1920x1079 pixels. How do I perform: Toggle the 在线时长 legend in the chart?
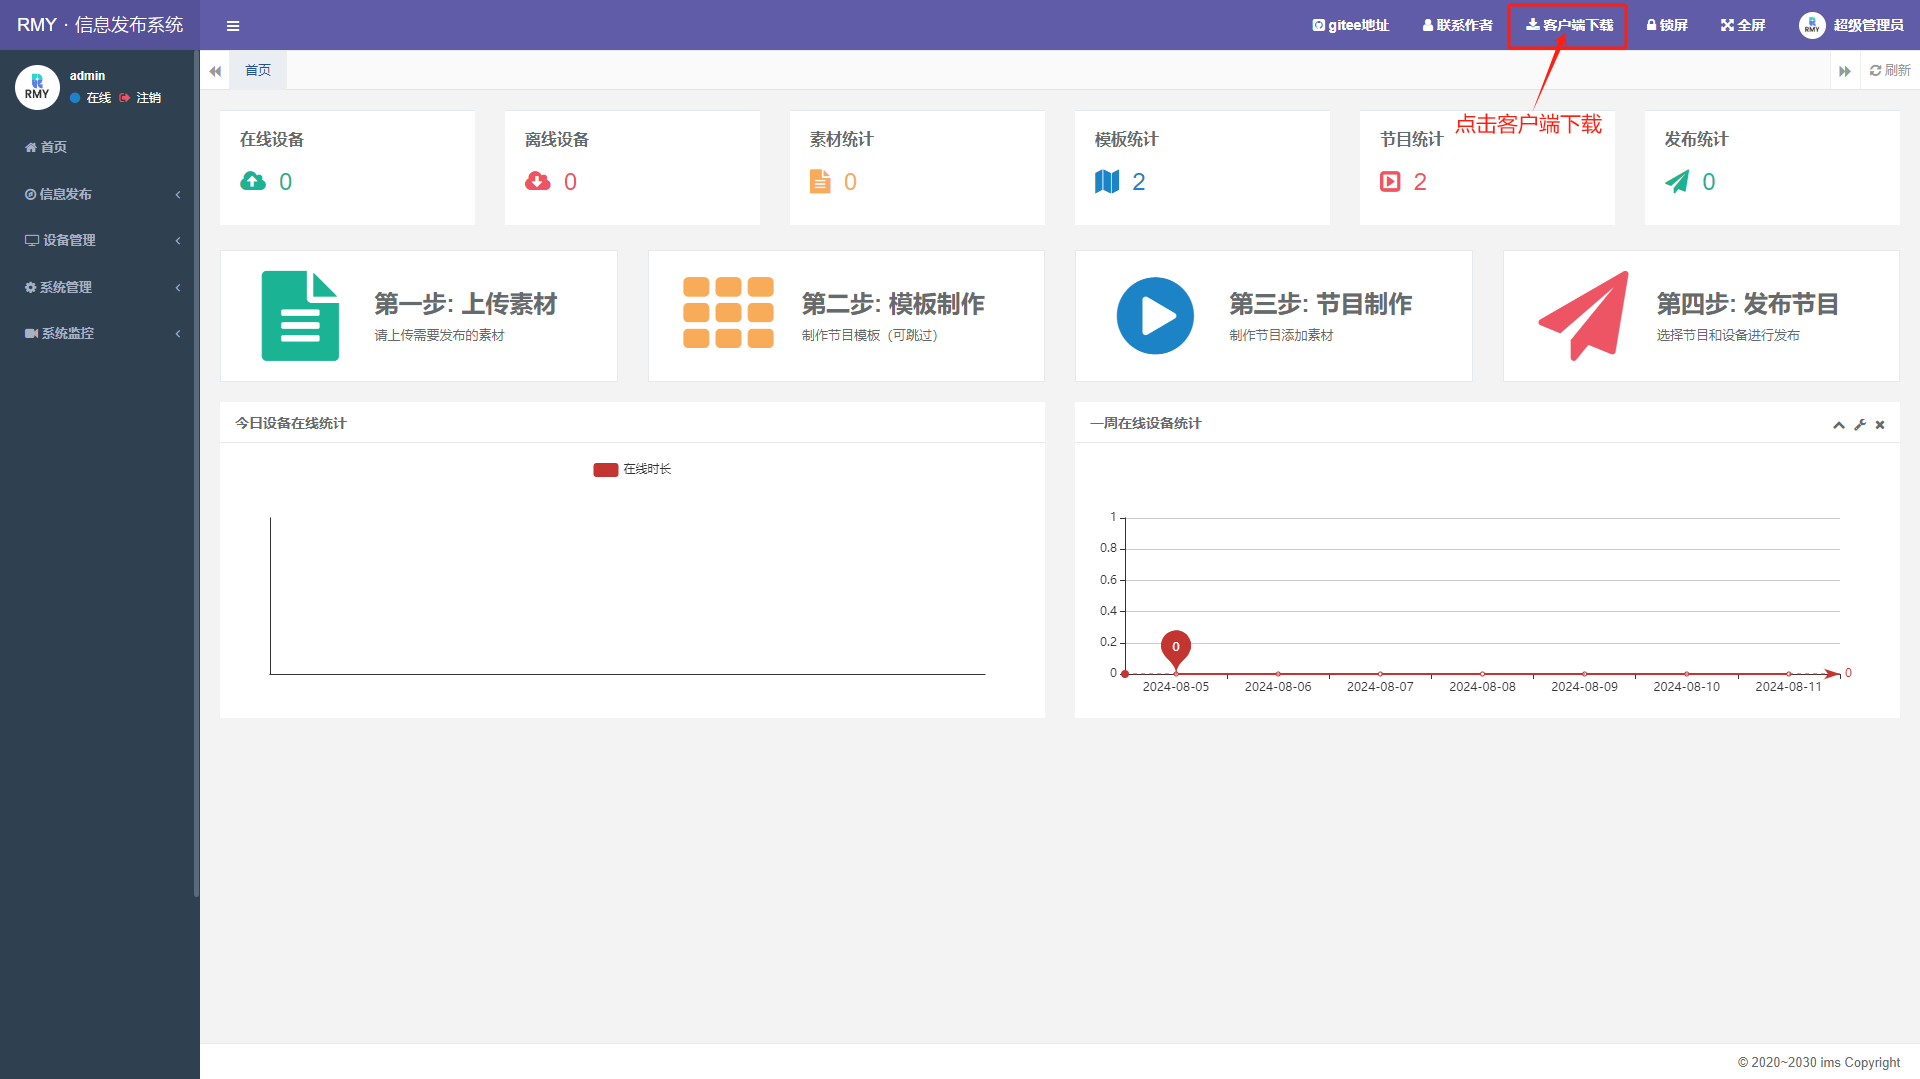coord(632,468)
